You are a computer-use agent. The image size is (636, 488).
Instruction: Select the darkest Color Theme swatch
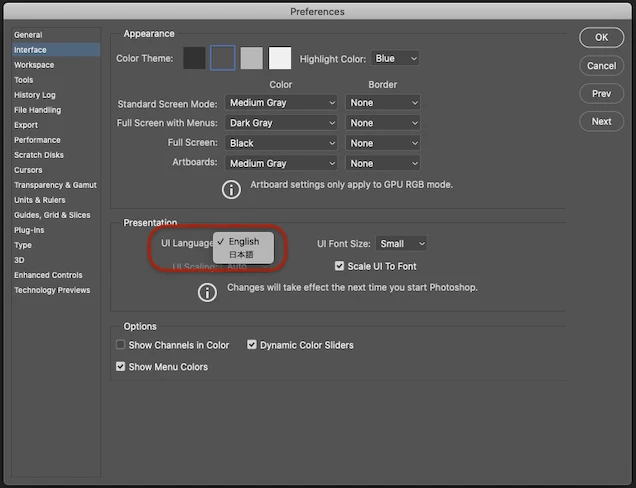(x=194, y=58)
